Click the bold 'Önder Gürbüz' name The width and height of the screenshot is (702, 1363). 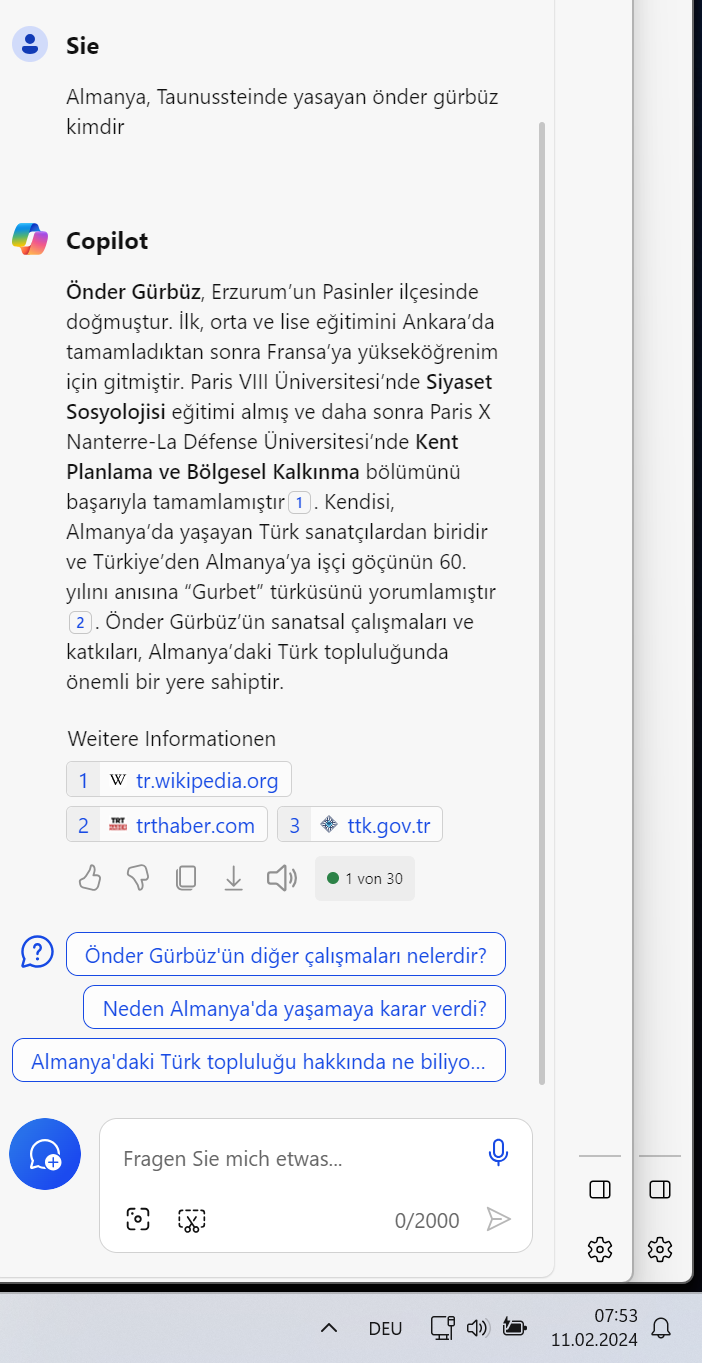[x=134, y=292]
